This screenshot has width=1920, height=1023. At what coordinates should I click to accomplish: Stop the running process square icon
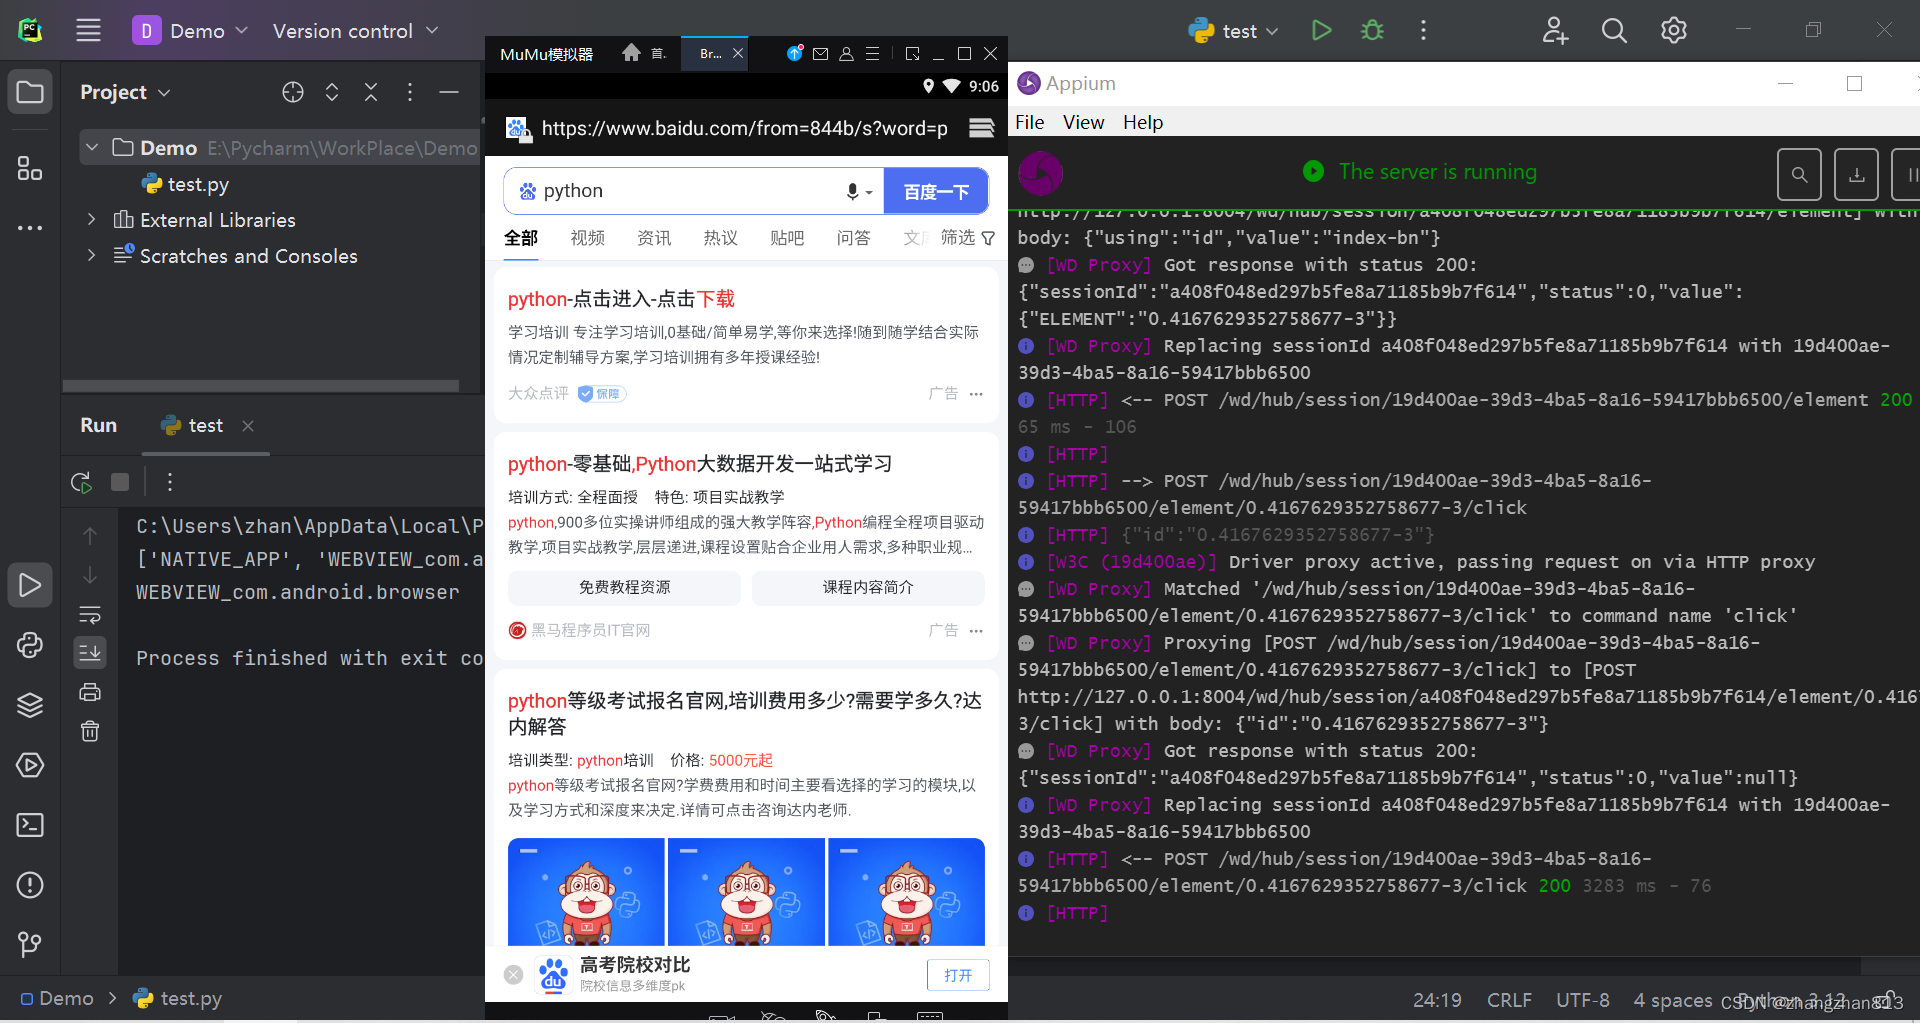pos(120,482)
